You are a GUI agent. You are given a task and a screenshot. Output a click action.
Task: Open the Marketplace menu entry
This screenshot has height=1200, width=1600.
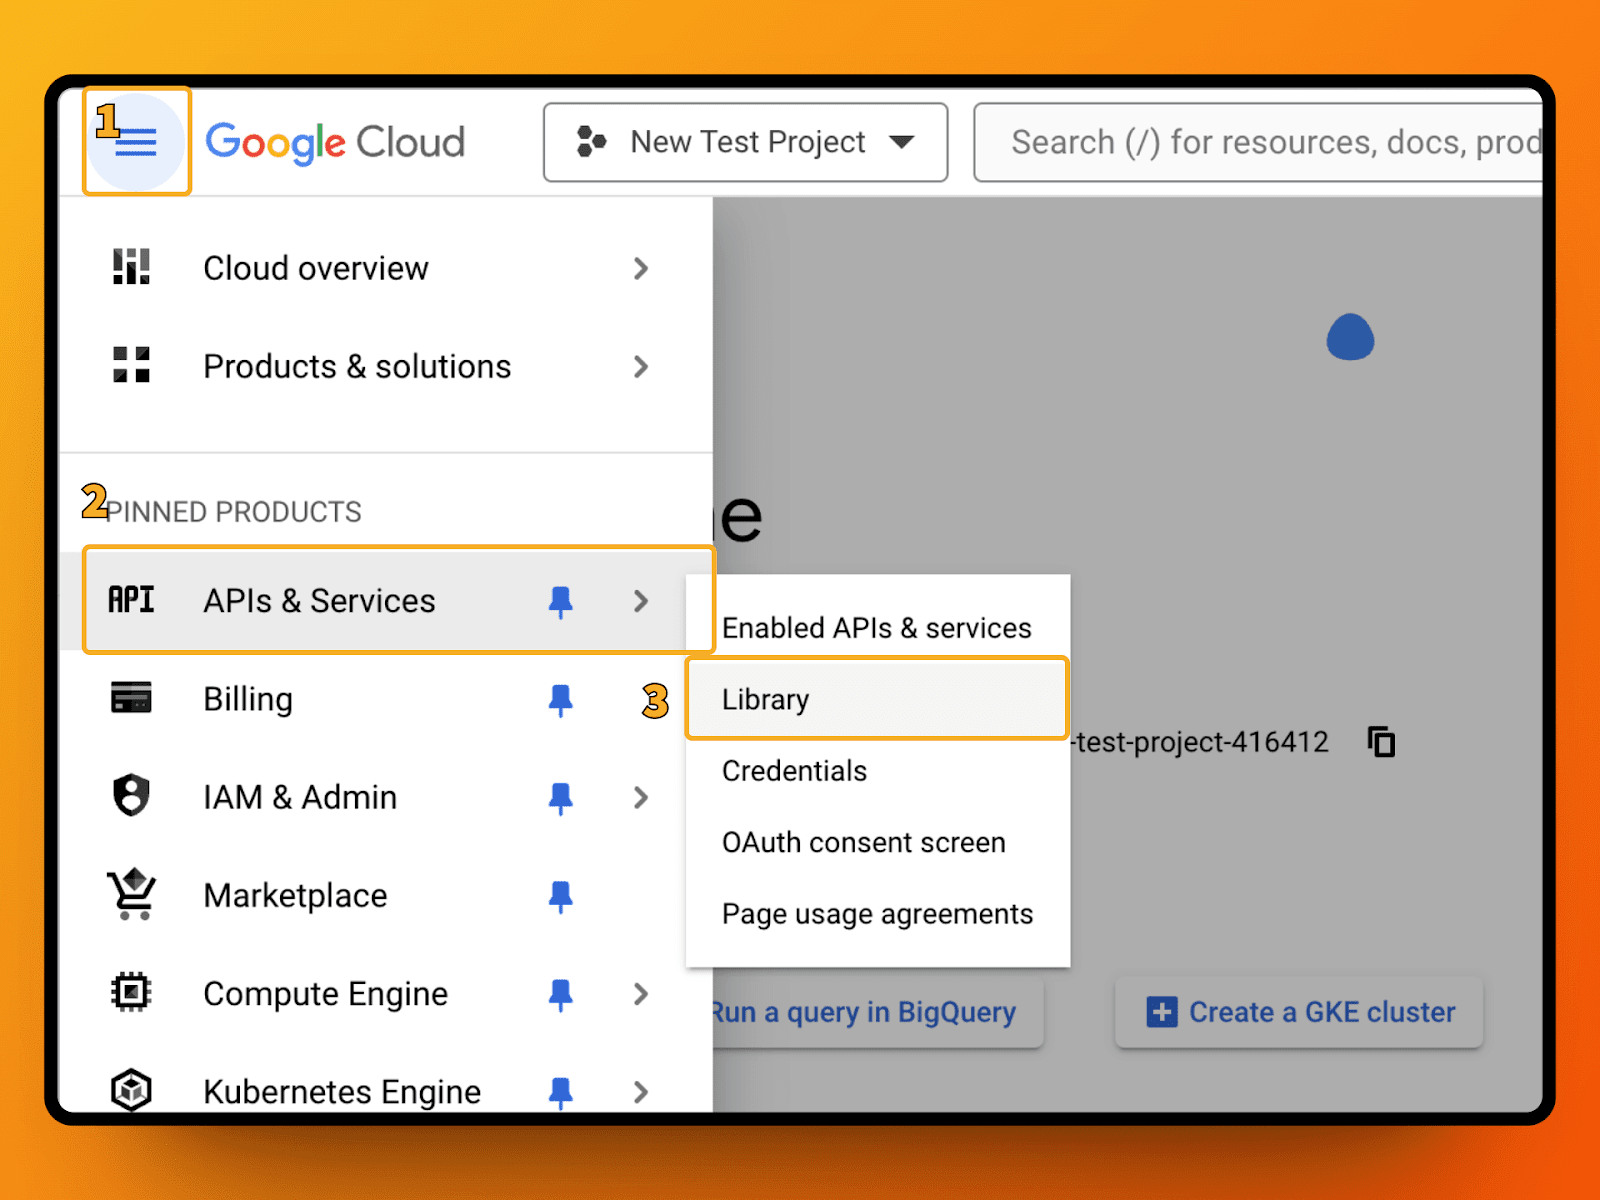(385, 895)
